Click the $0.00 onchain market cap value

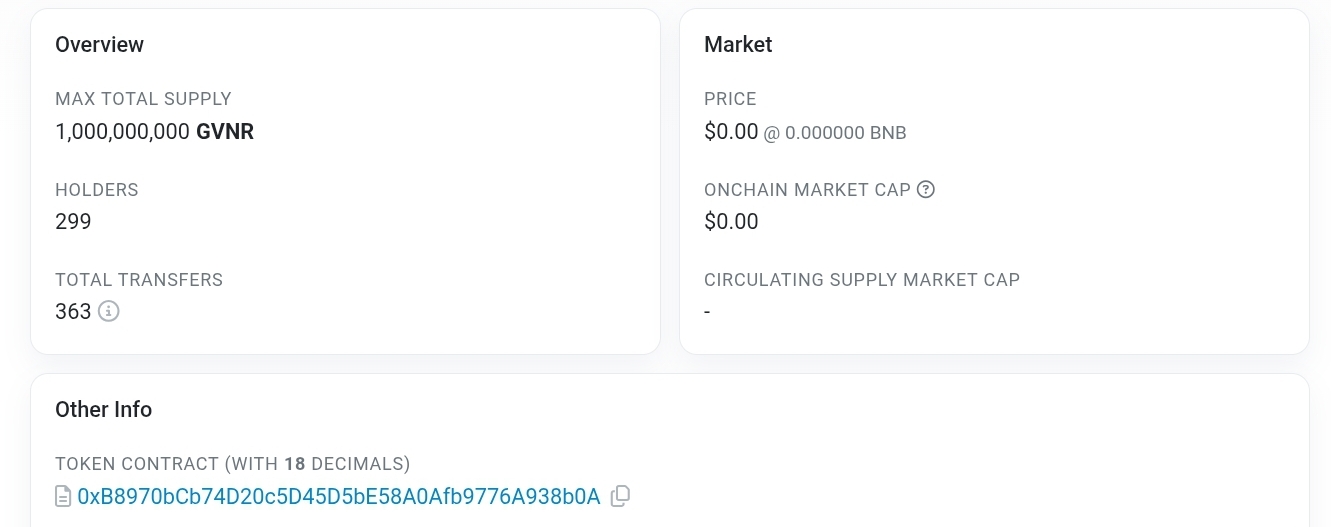pyautogui.click(x=731, y=221)
